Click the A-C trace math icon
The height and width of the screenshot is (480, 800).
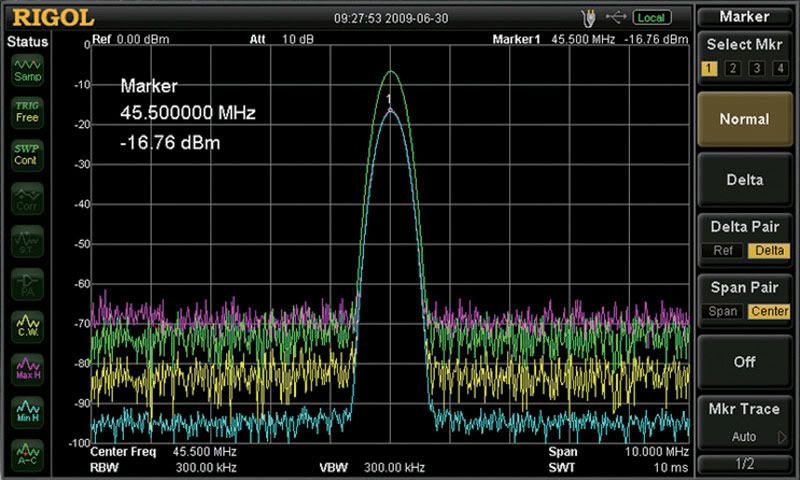click(28, 455)
